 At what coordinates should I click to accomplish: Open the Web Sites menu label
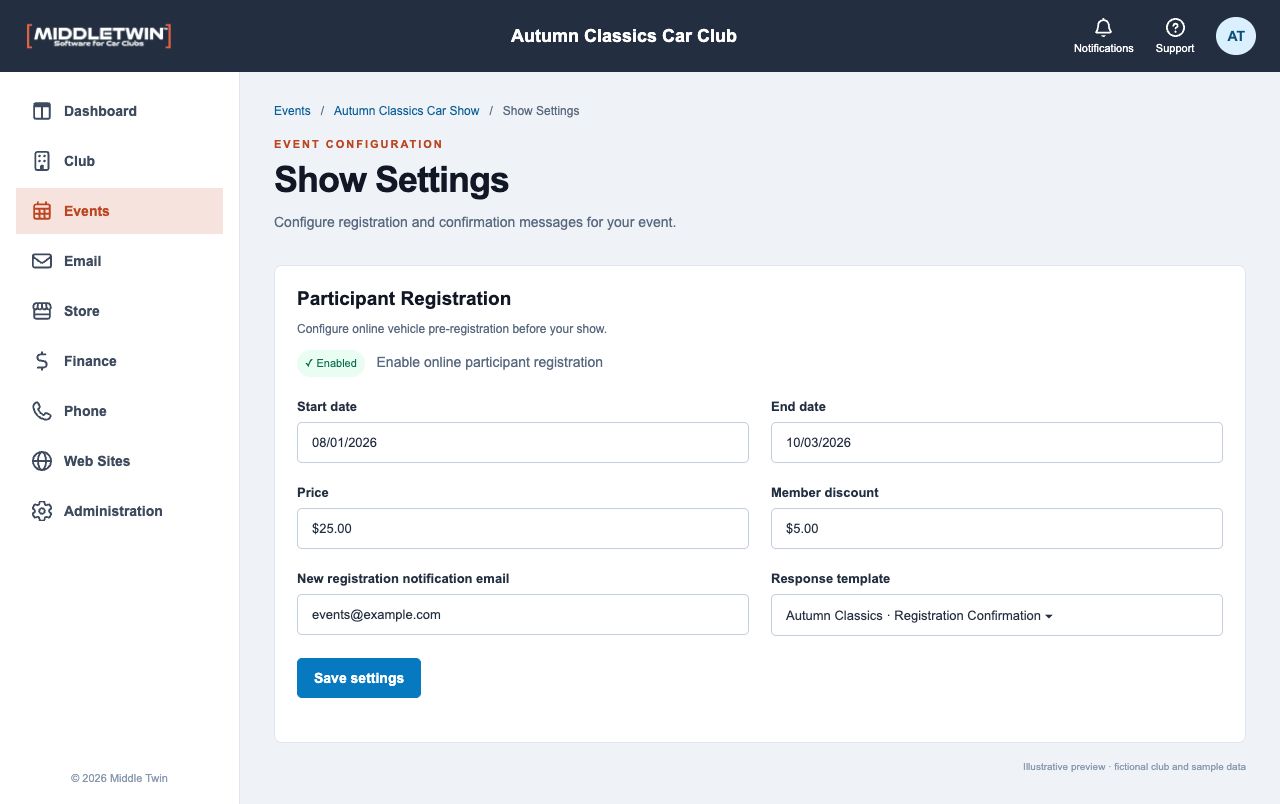coord(97,461)
